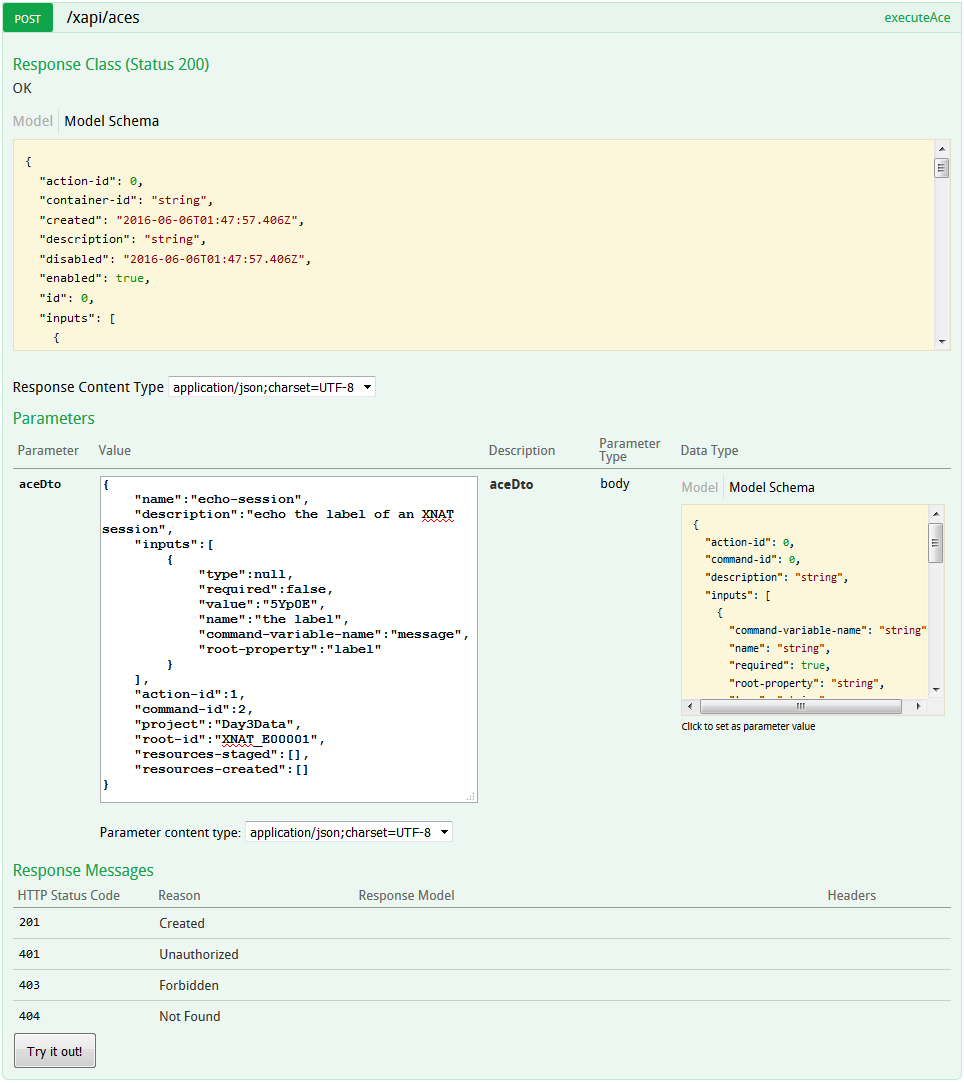Switch to the Data Type Model tab
The image size is (964, 1083).
[x=699, y=488]
